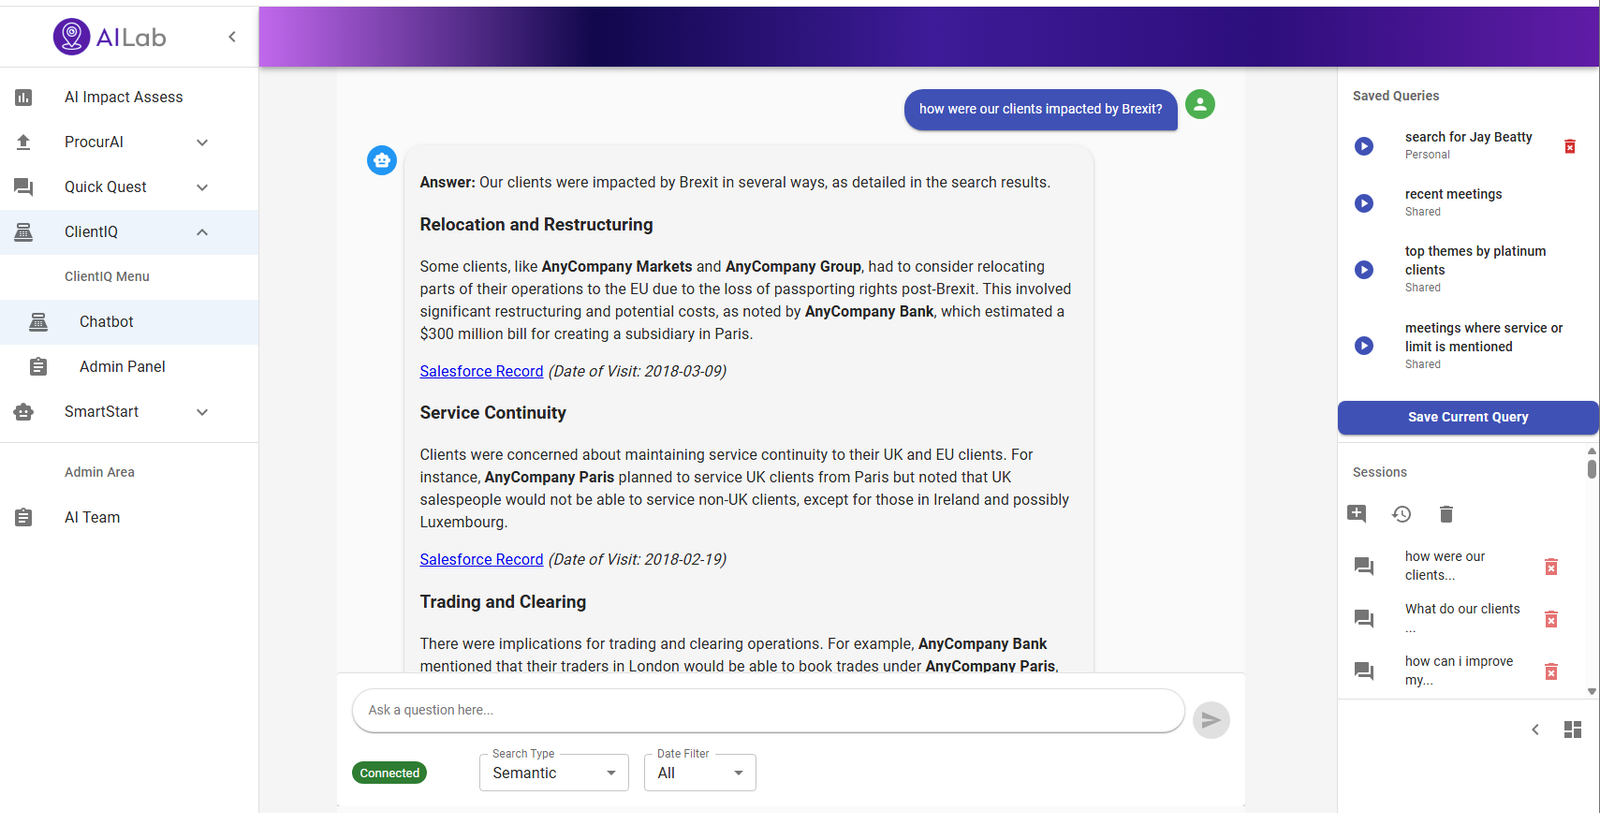
Task: Delete the 'What do our clients' session
Action: pyautogui.click(x=1551, y=619)
